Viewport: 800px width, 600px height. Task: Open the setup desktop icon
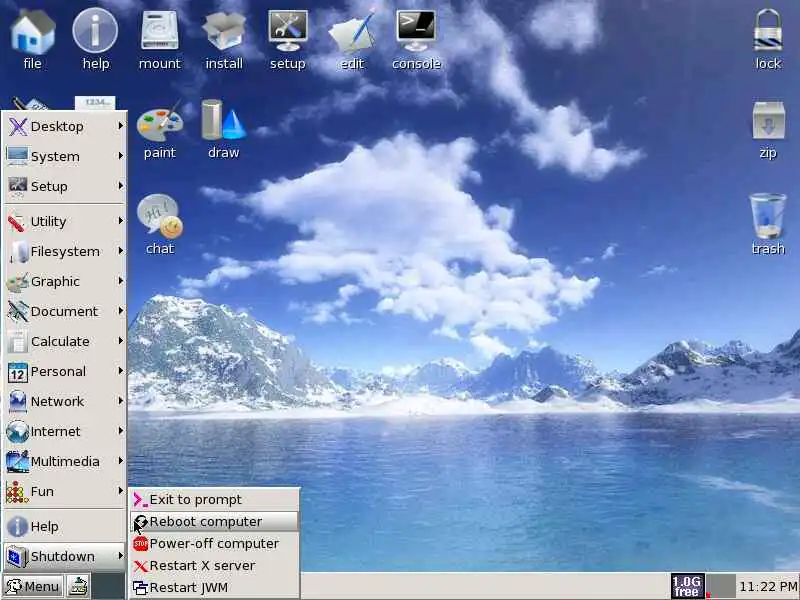point(288,40)
